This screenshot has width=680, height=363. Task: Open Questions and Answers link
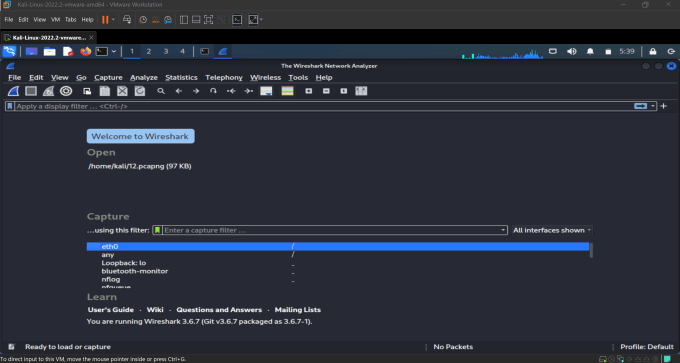point(219,310)
